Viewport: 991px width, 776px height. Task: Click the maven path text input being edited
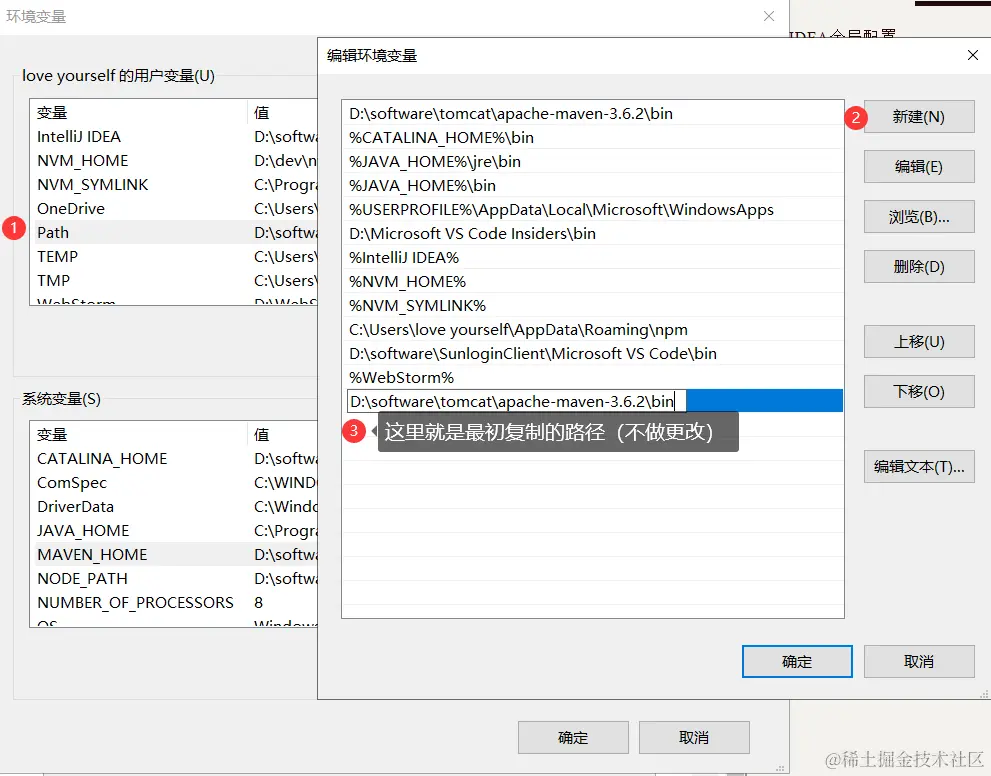[x=512, y=400]
